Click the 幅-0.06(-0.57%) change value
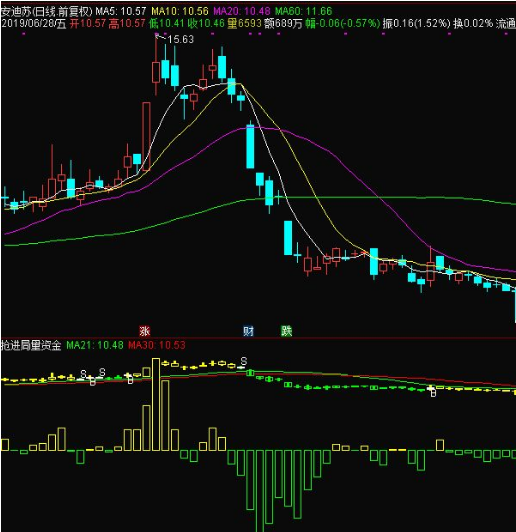 343,24
